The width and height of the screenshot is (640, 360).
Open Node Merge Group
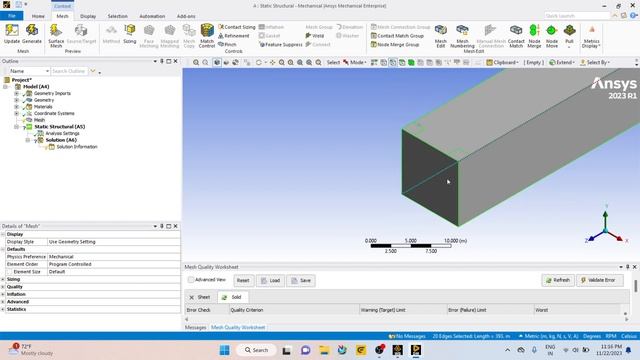(395, 44)
